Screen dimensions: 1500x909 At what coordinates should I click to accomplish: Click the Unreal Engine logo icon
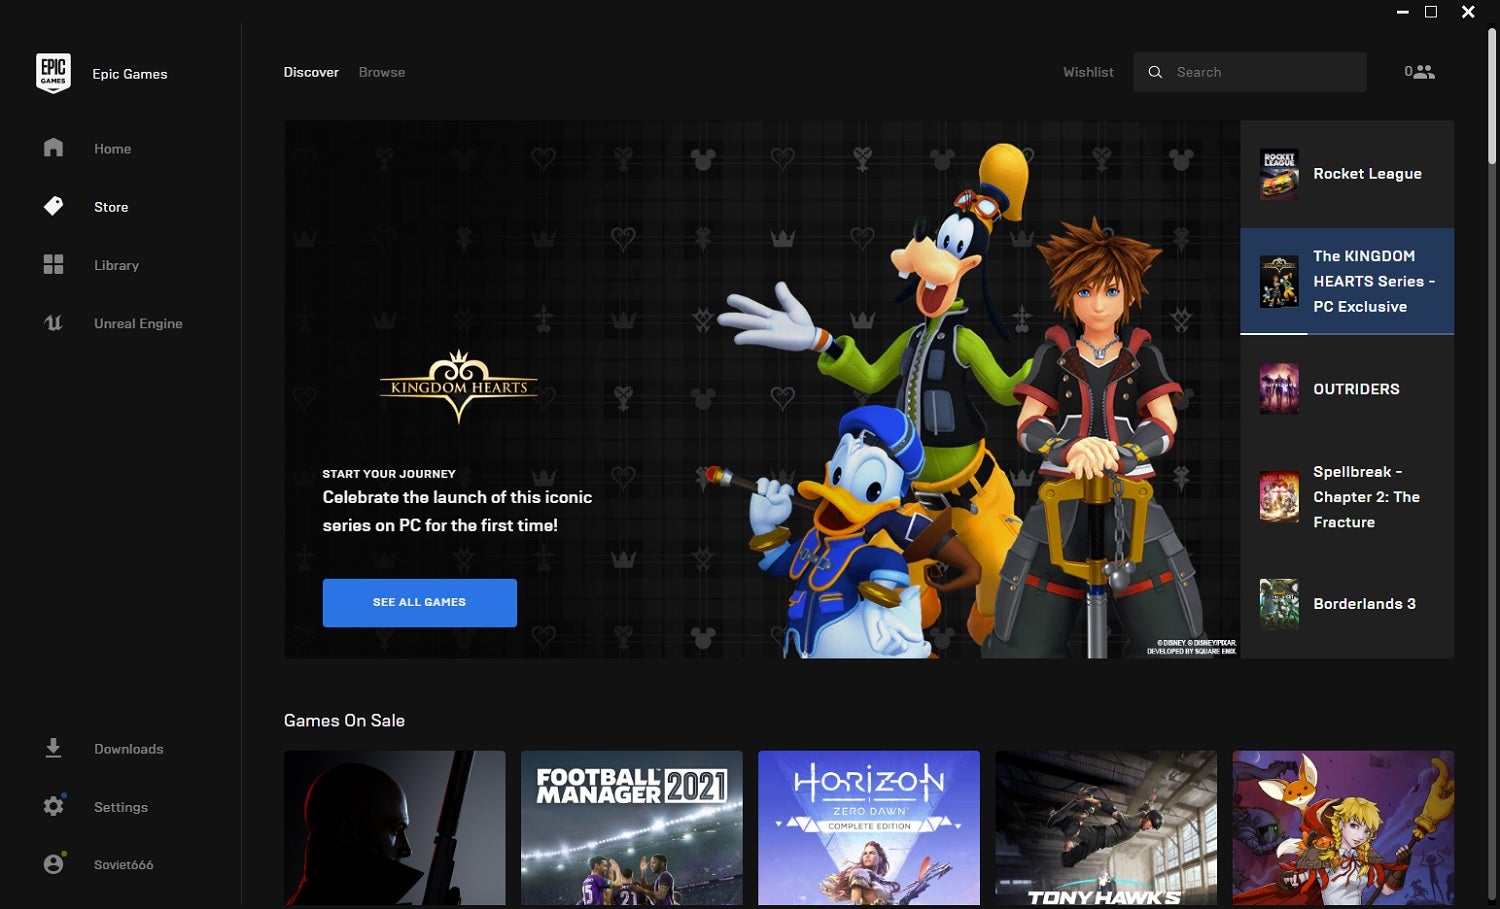point(53,323)
